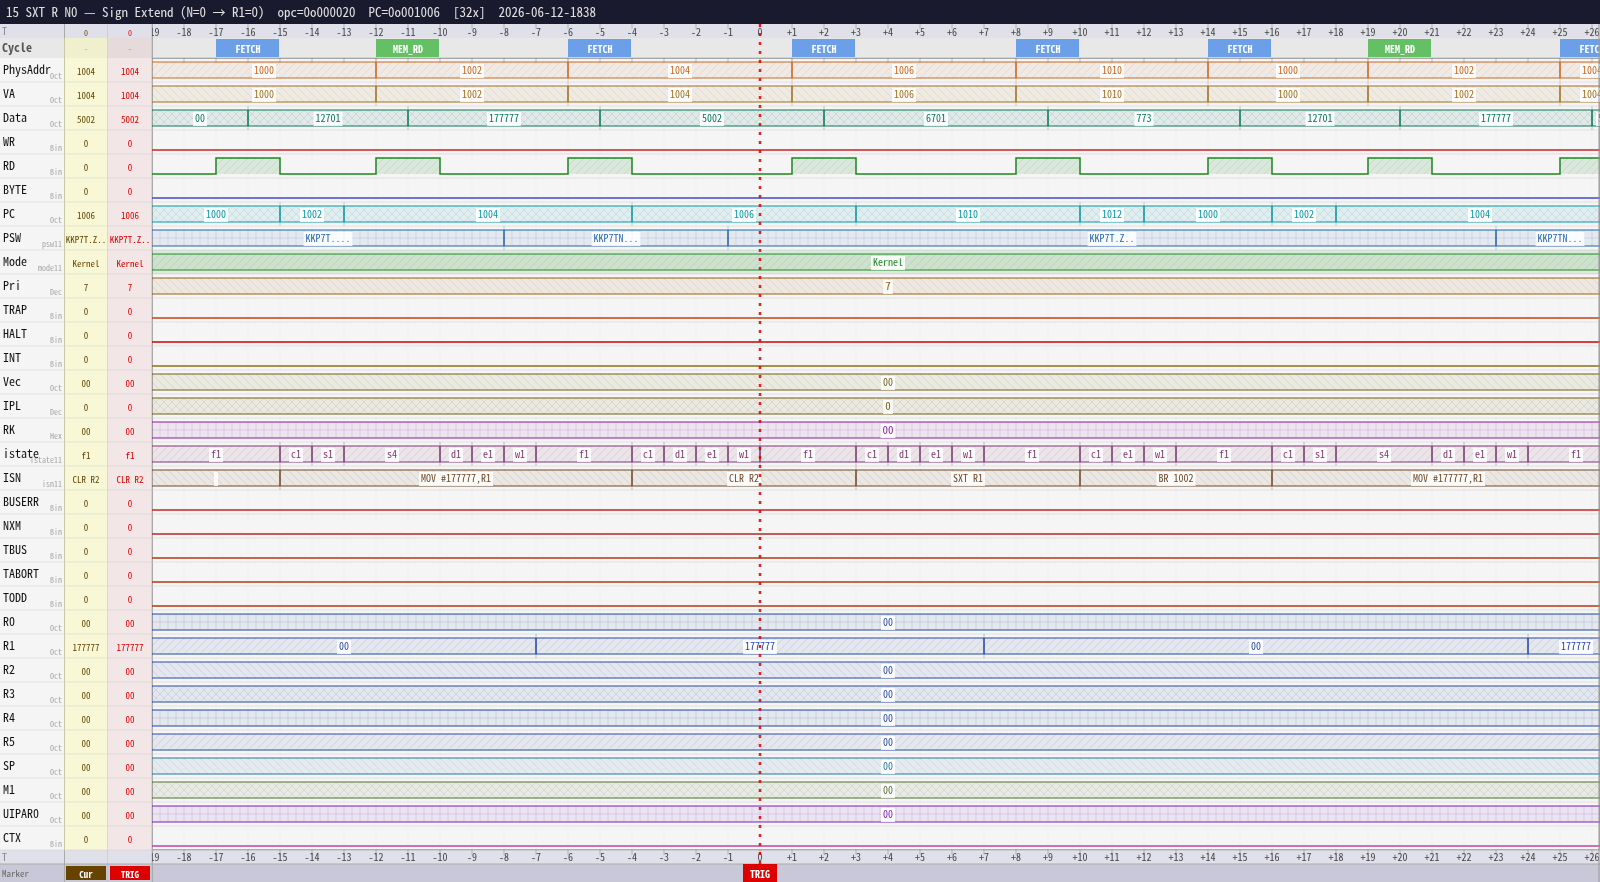This screenshot has height=882, width=1600.
Task: Select the PSW signal label
Action: [12, 238]
